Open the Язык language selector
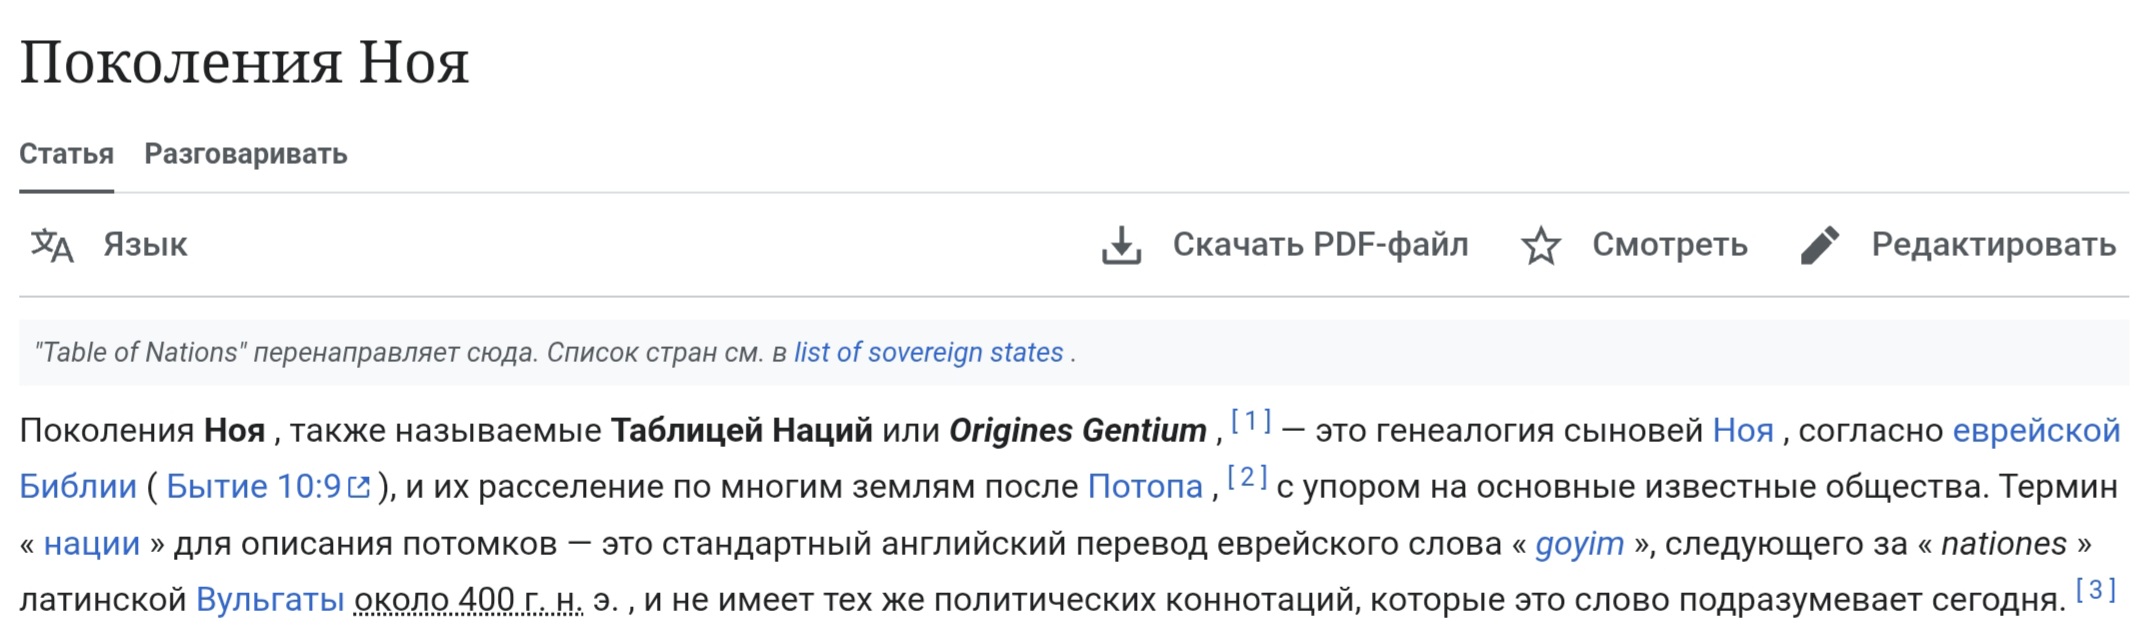 click(145, 245)
